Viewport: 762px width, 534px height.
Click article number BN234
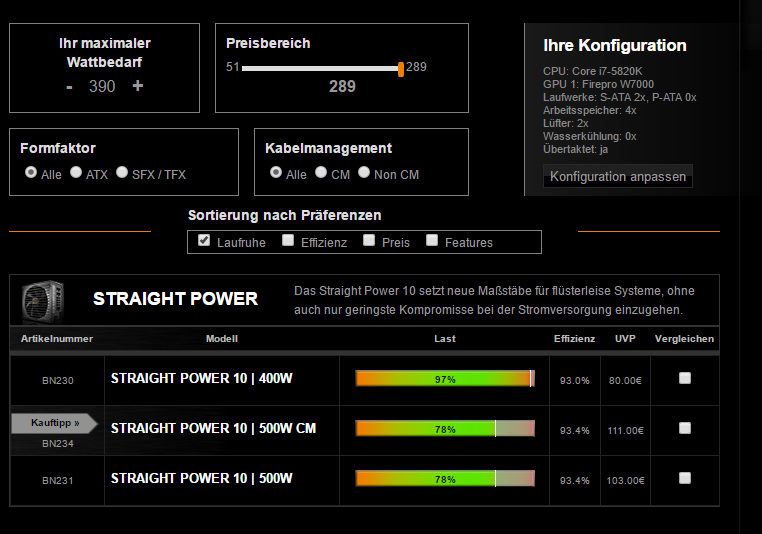(58, 444)
